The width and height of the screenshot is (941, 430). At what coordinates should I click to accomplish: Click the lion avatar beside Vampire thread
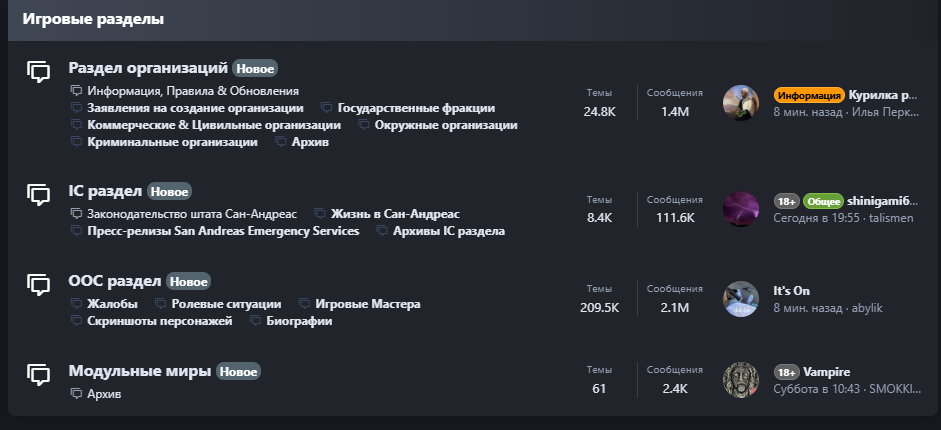coord(740,380)
